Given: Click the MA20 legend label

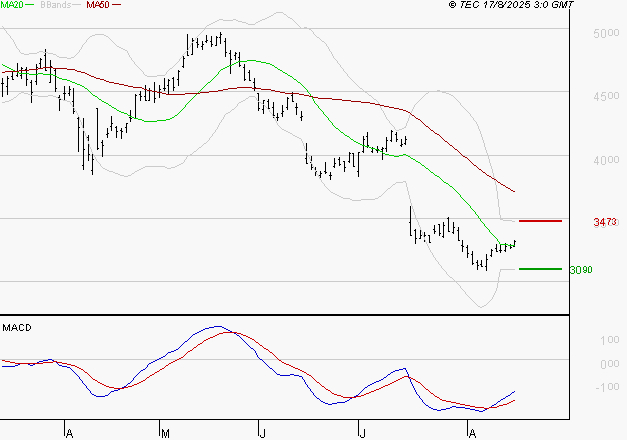Looking at the screenshot, I should [12, 6].
